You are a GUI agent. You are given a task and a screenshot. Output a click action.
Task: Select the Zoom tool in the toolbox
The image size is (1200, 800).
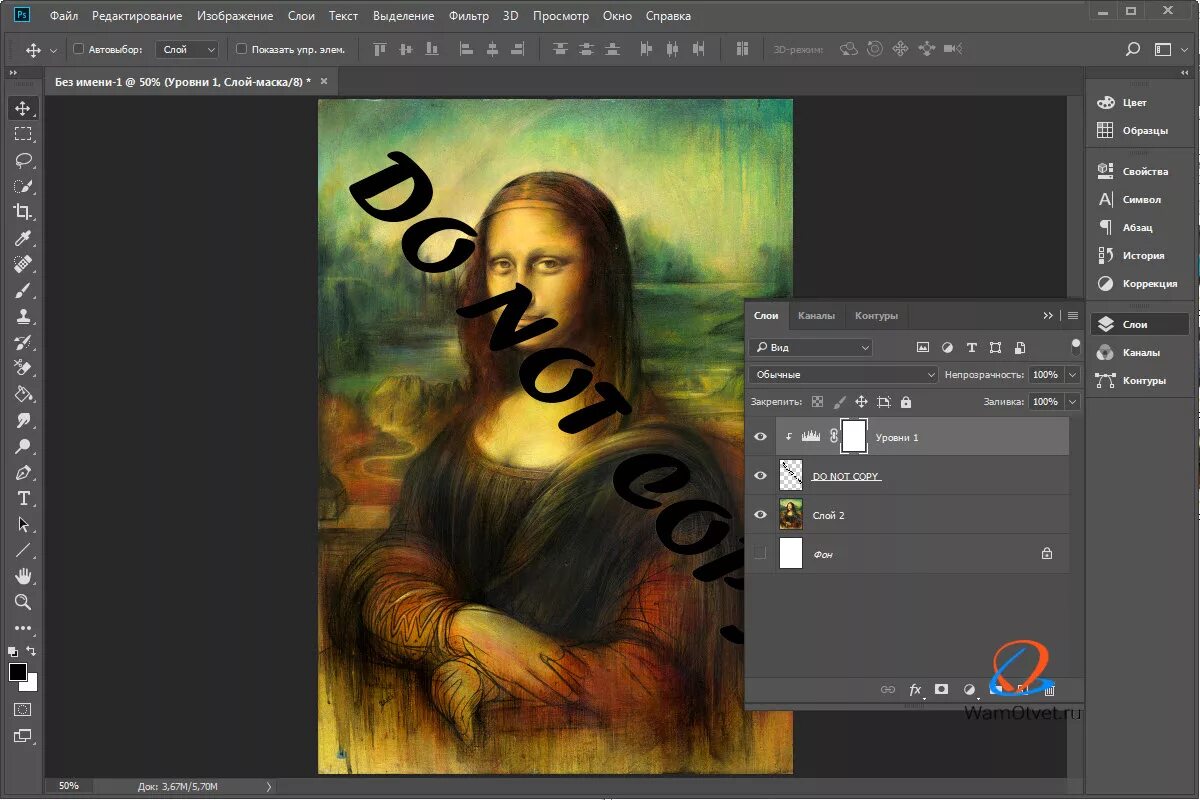(x=22, y=602)
